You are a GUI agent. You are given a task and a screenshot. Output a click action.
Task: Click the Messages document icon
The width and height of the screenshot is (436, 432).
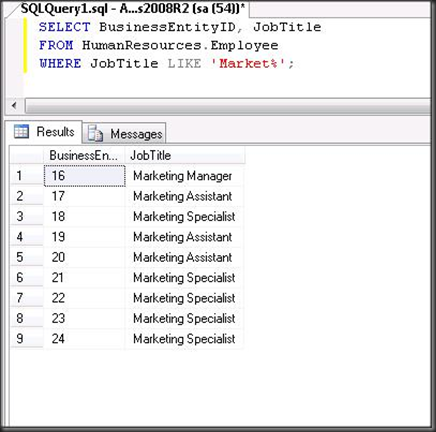(95, 133)
